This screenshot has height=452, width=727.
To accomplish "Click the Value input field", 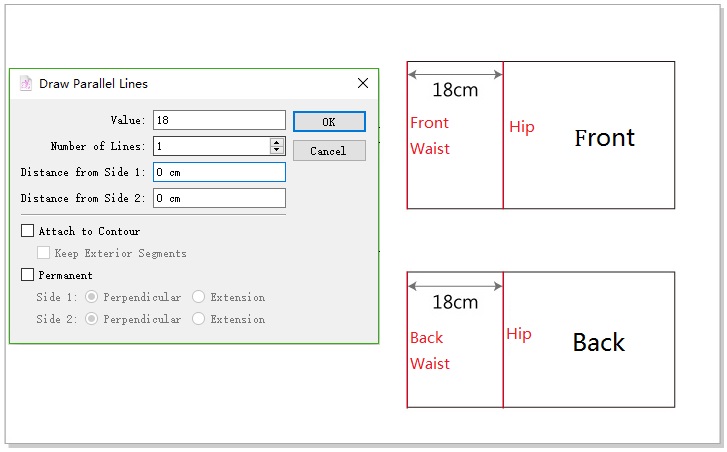I will coord(219,120).
